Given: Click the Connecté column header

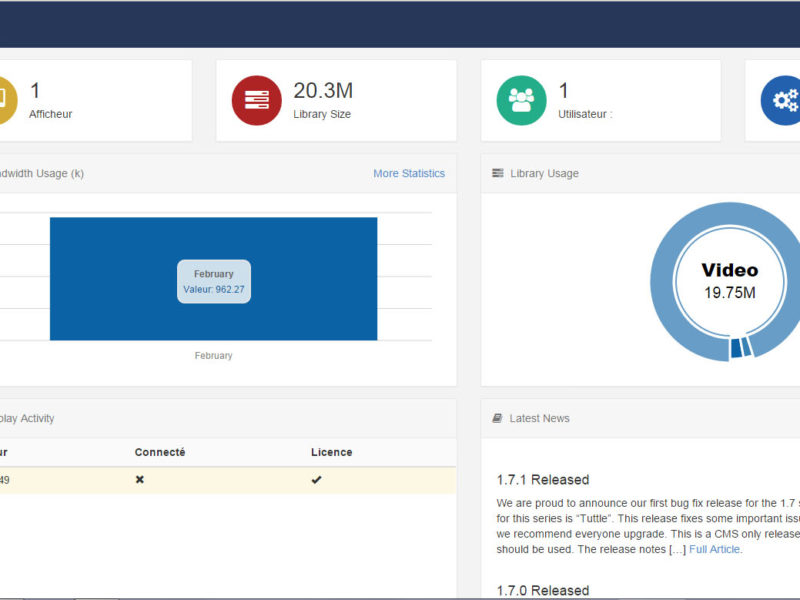Looking at the screenshot, I should 160,452.
